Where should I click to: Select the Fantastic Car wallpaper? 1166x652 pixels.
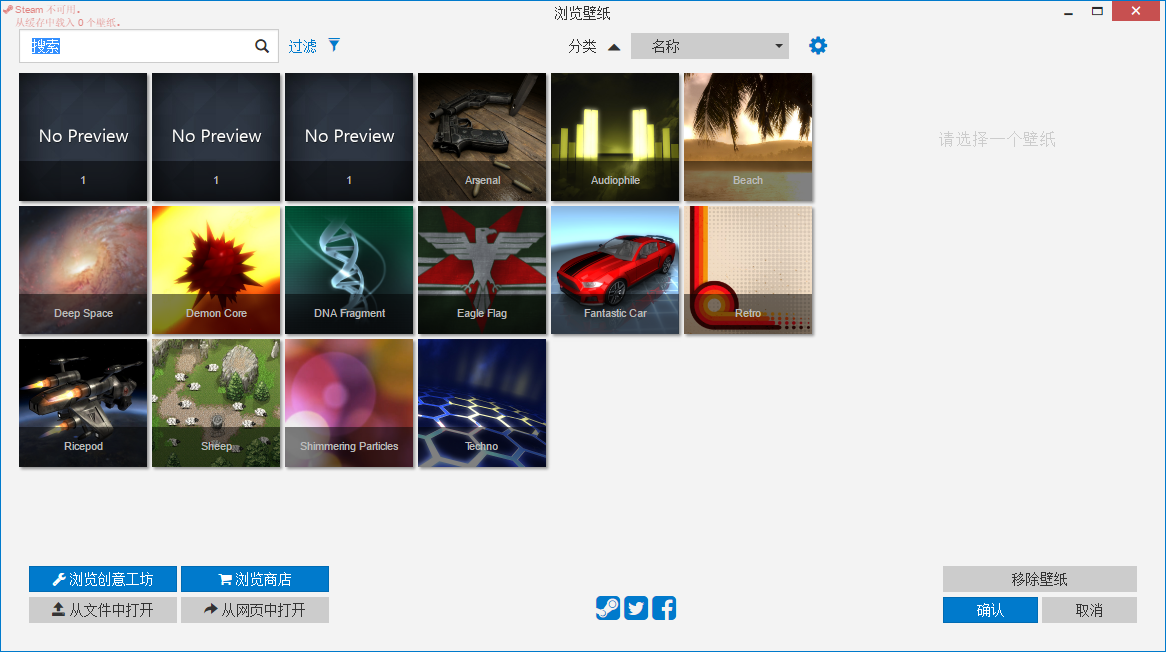click(615, 269)
